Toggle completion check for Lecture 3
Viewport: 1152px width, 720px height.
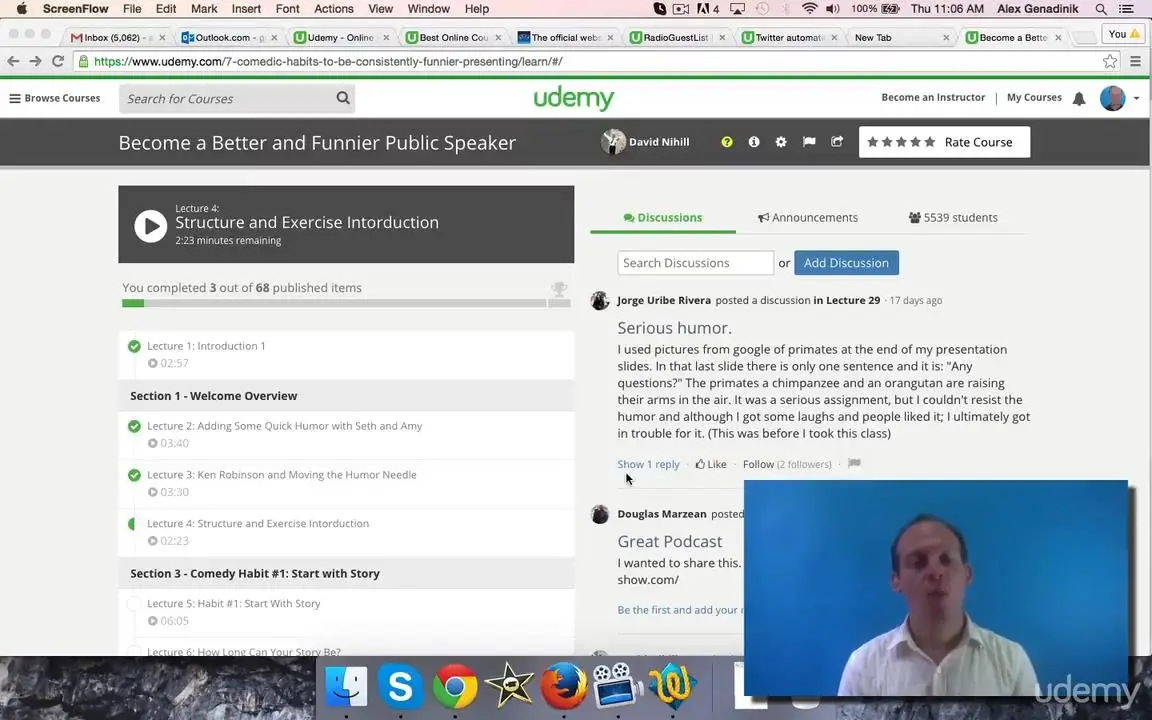point(134,475)
